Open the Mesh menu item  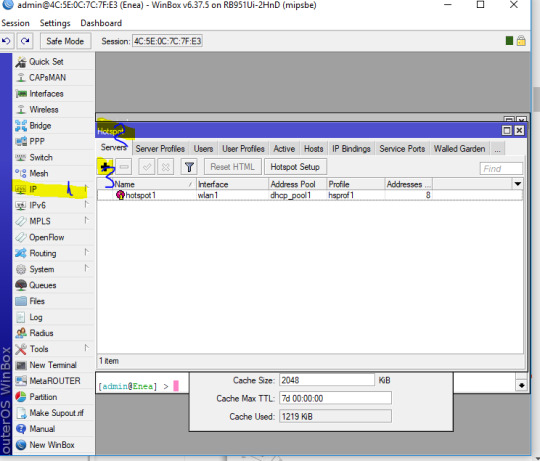point(53,173)
